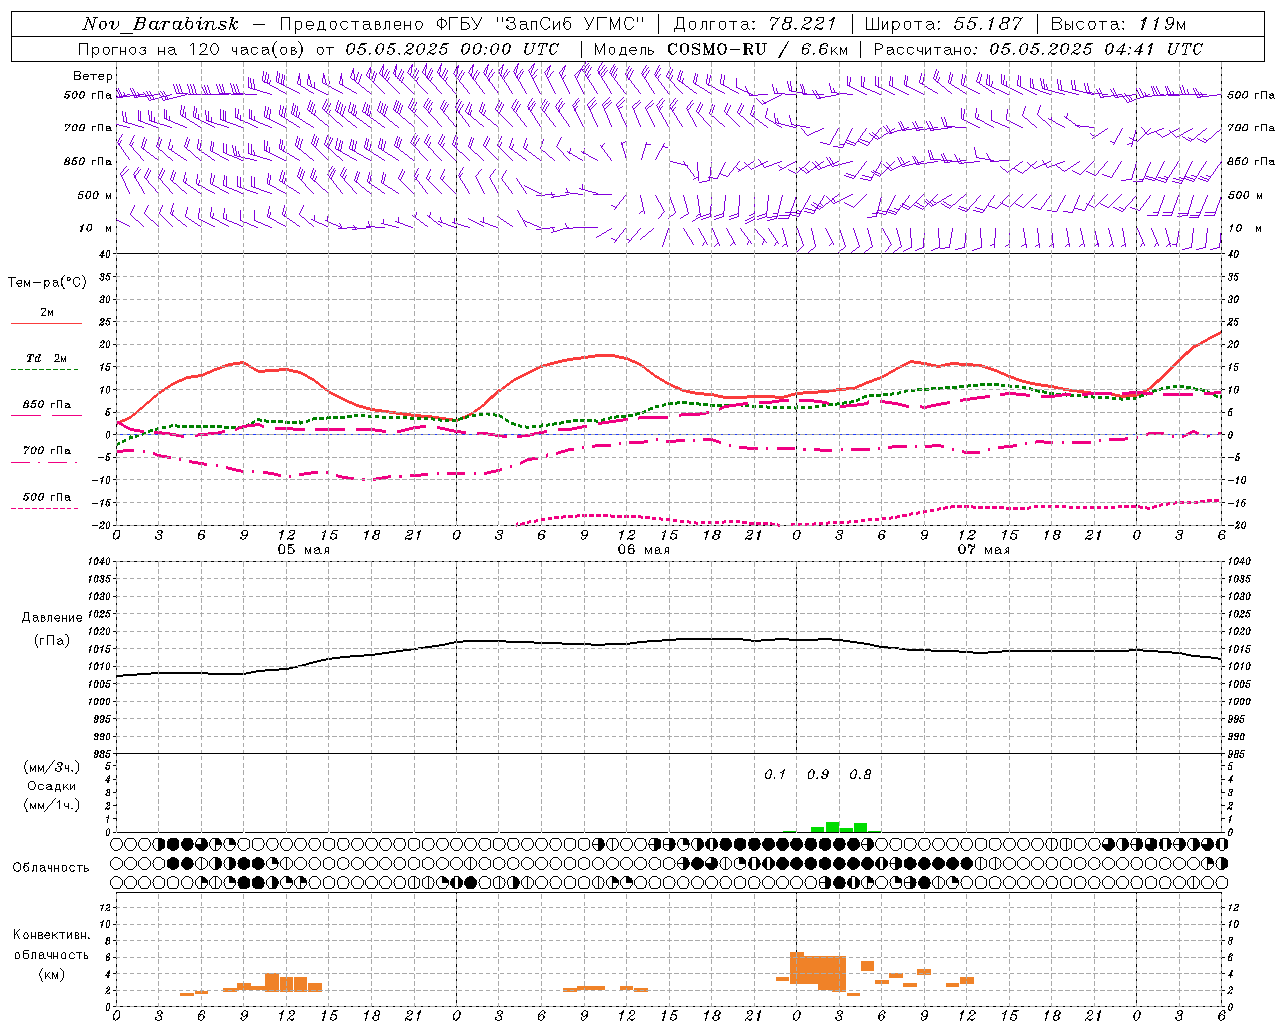Click the "(гПа)" unit label under Давление

pos(52,640)
